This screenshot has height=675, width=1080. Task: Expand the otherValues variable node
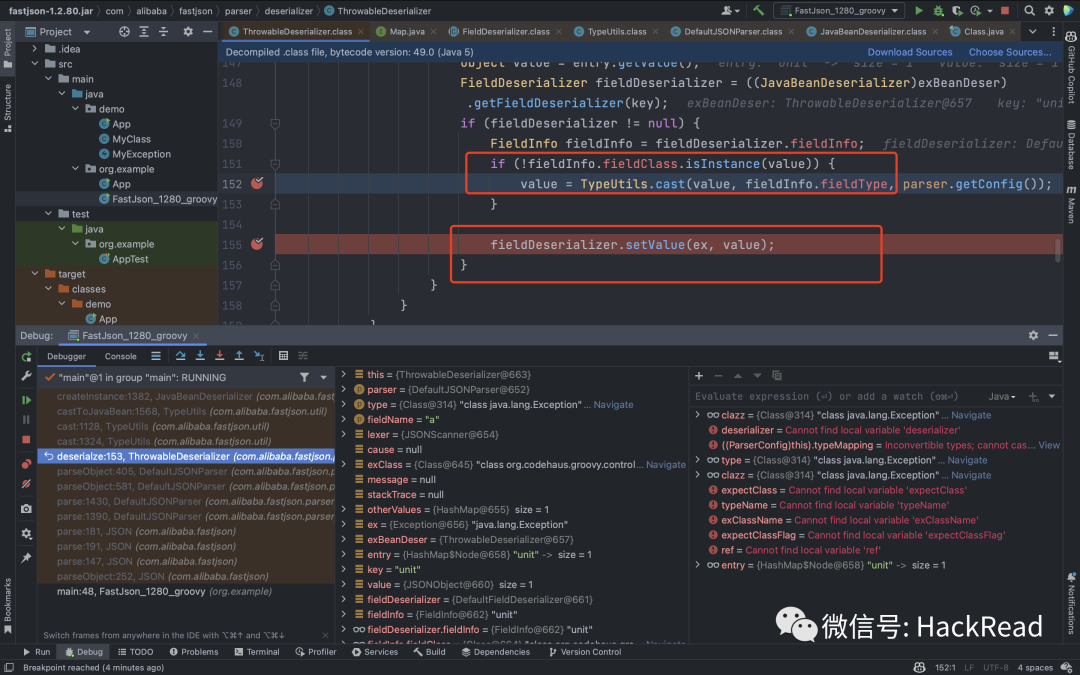345,510
